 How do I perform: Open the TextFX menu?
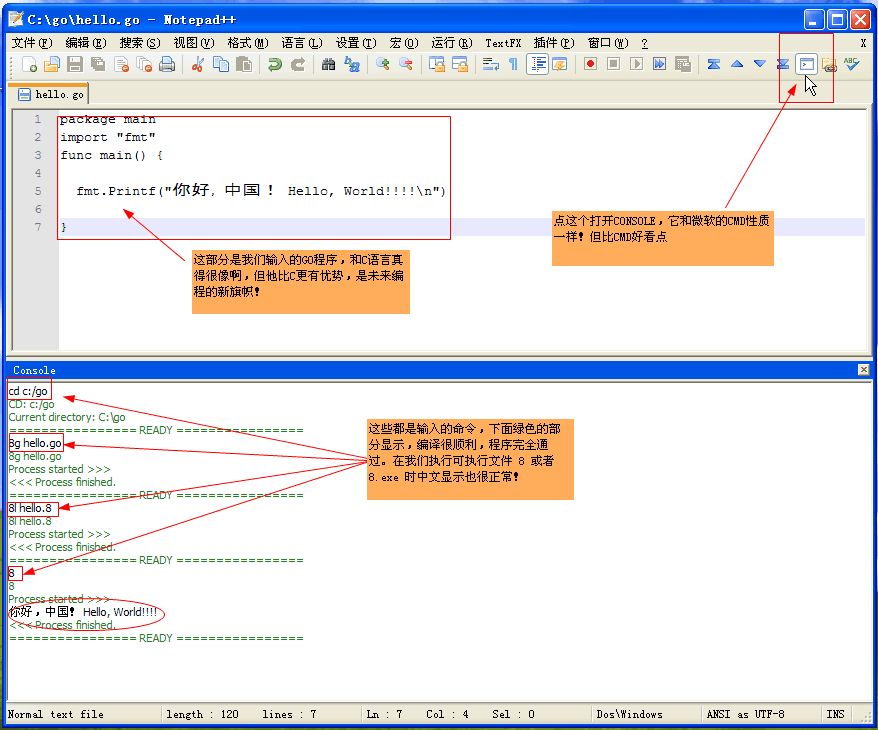click(503, 43)
